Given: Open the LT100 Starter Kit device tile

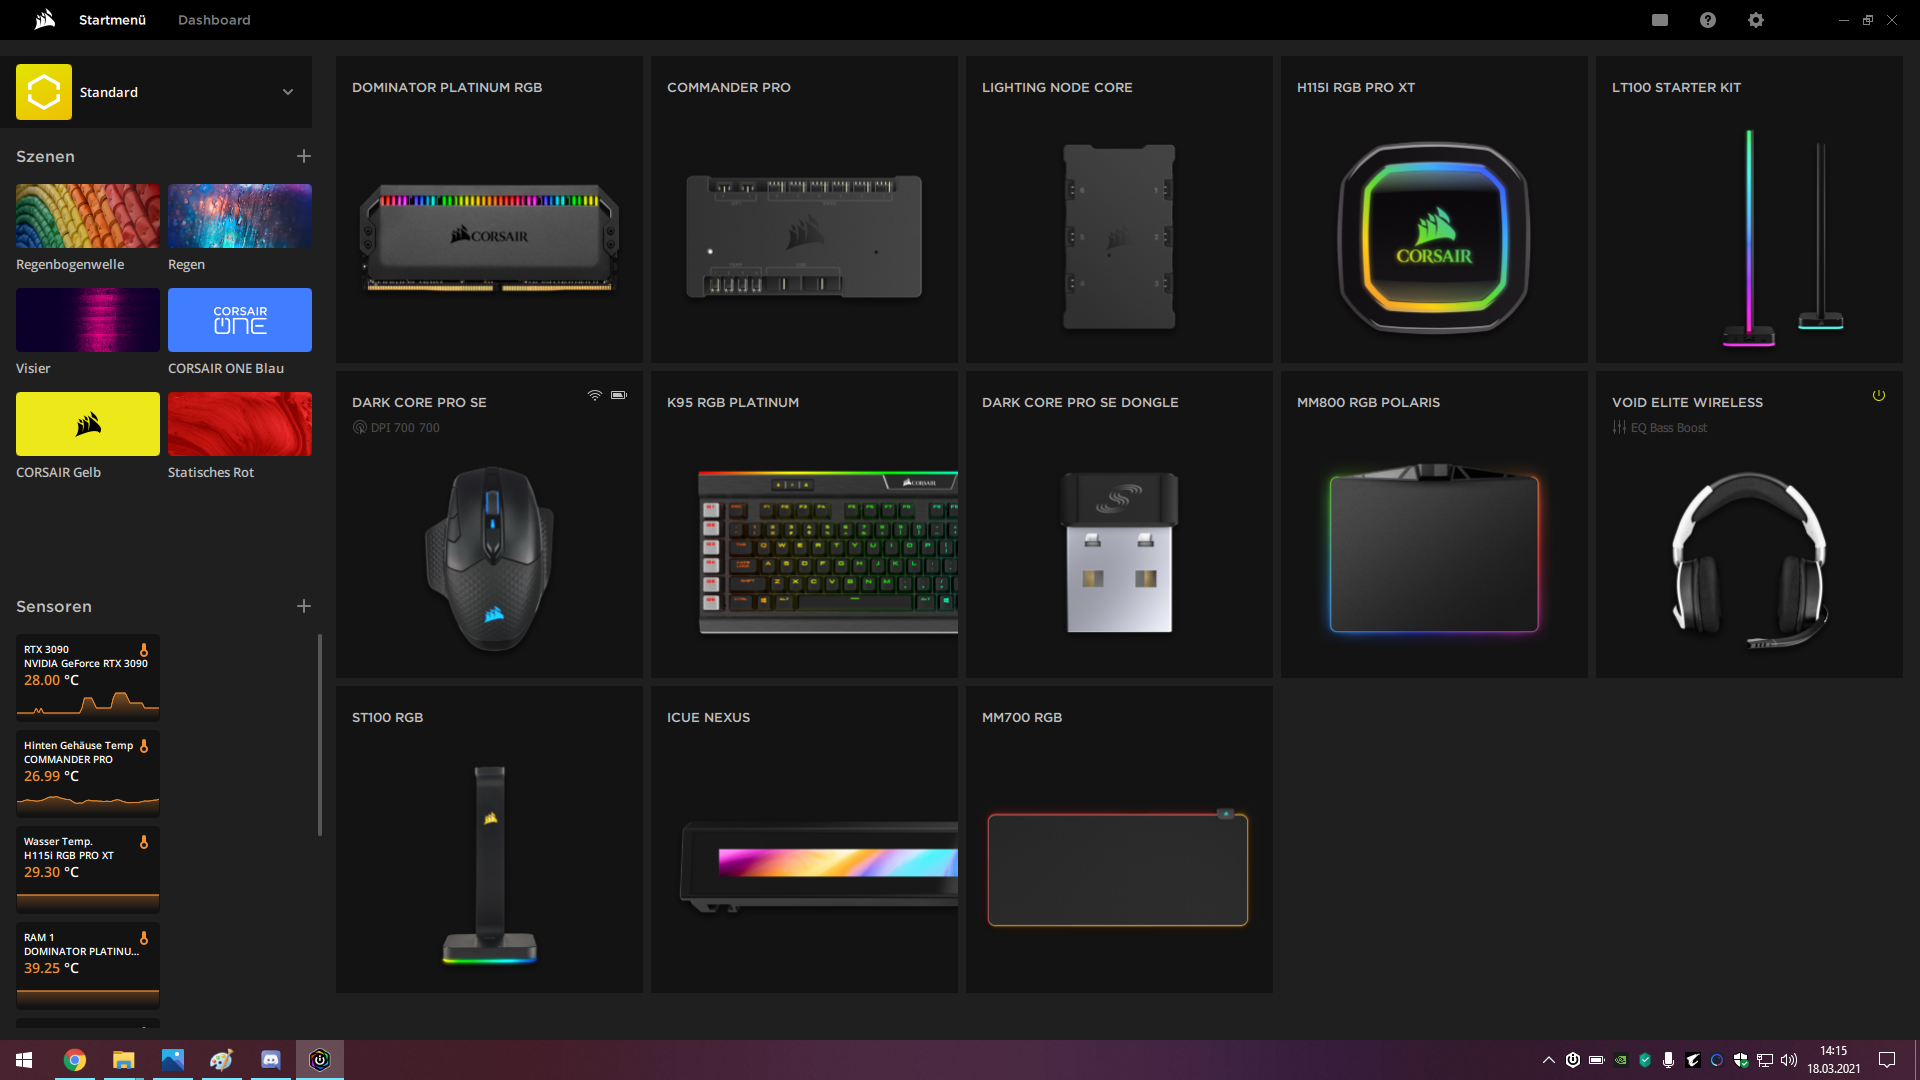Looking at the screenshot, I should (1749, 209).
